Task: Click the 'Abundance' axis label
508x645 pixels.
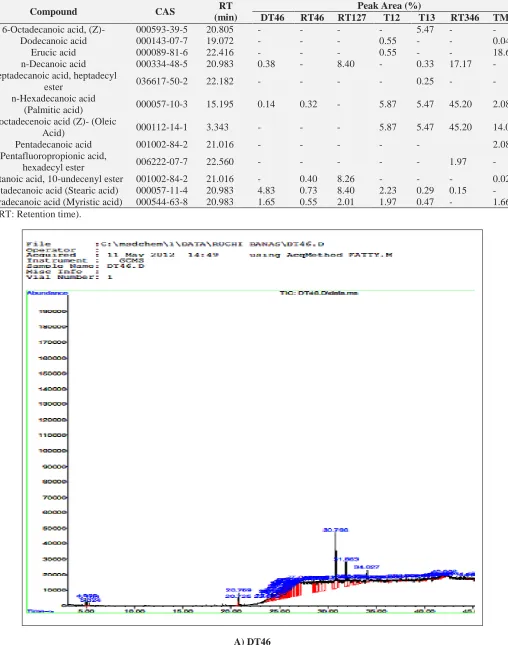Action: point(47,293)
